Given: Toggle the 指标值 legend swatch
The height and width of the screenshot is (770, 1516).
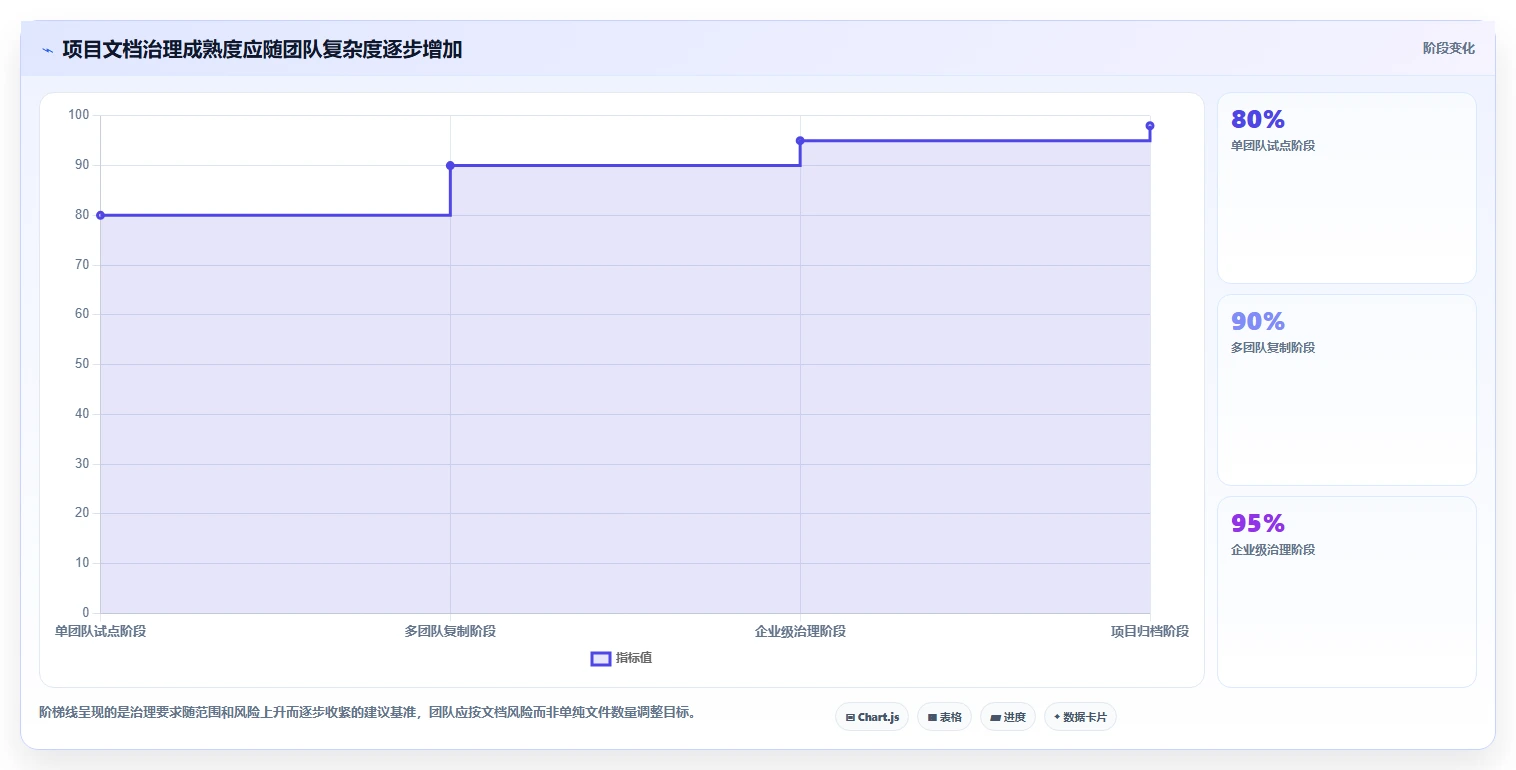Looking at the screenshot, I should point(601,658).
